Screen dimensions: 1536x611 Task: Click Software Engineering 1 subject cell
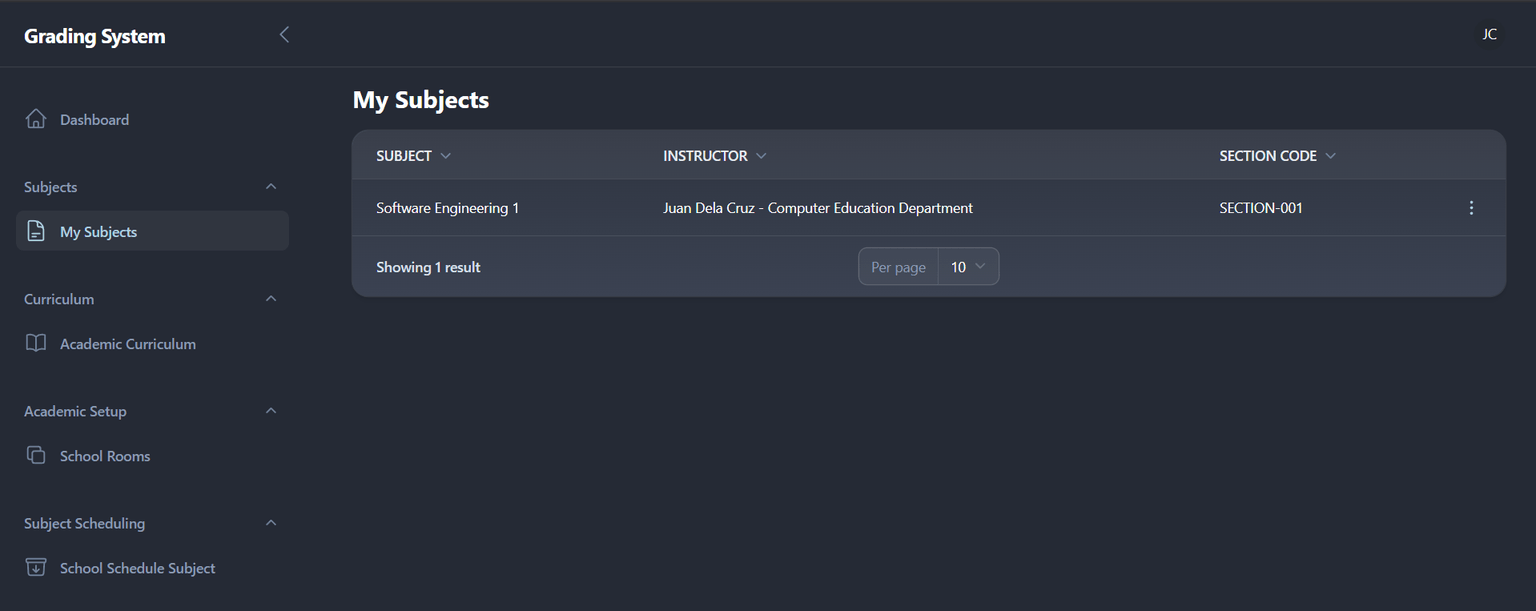tap(448, 208)
